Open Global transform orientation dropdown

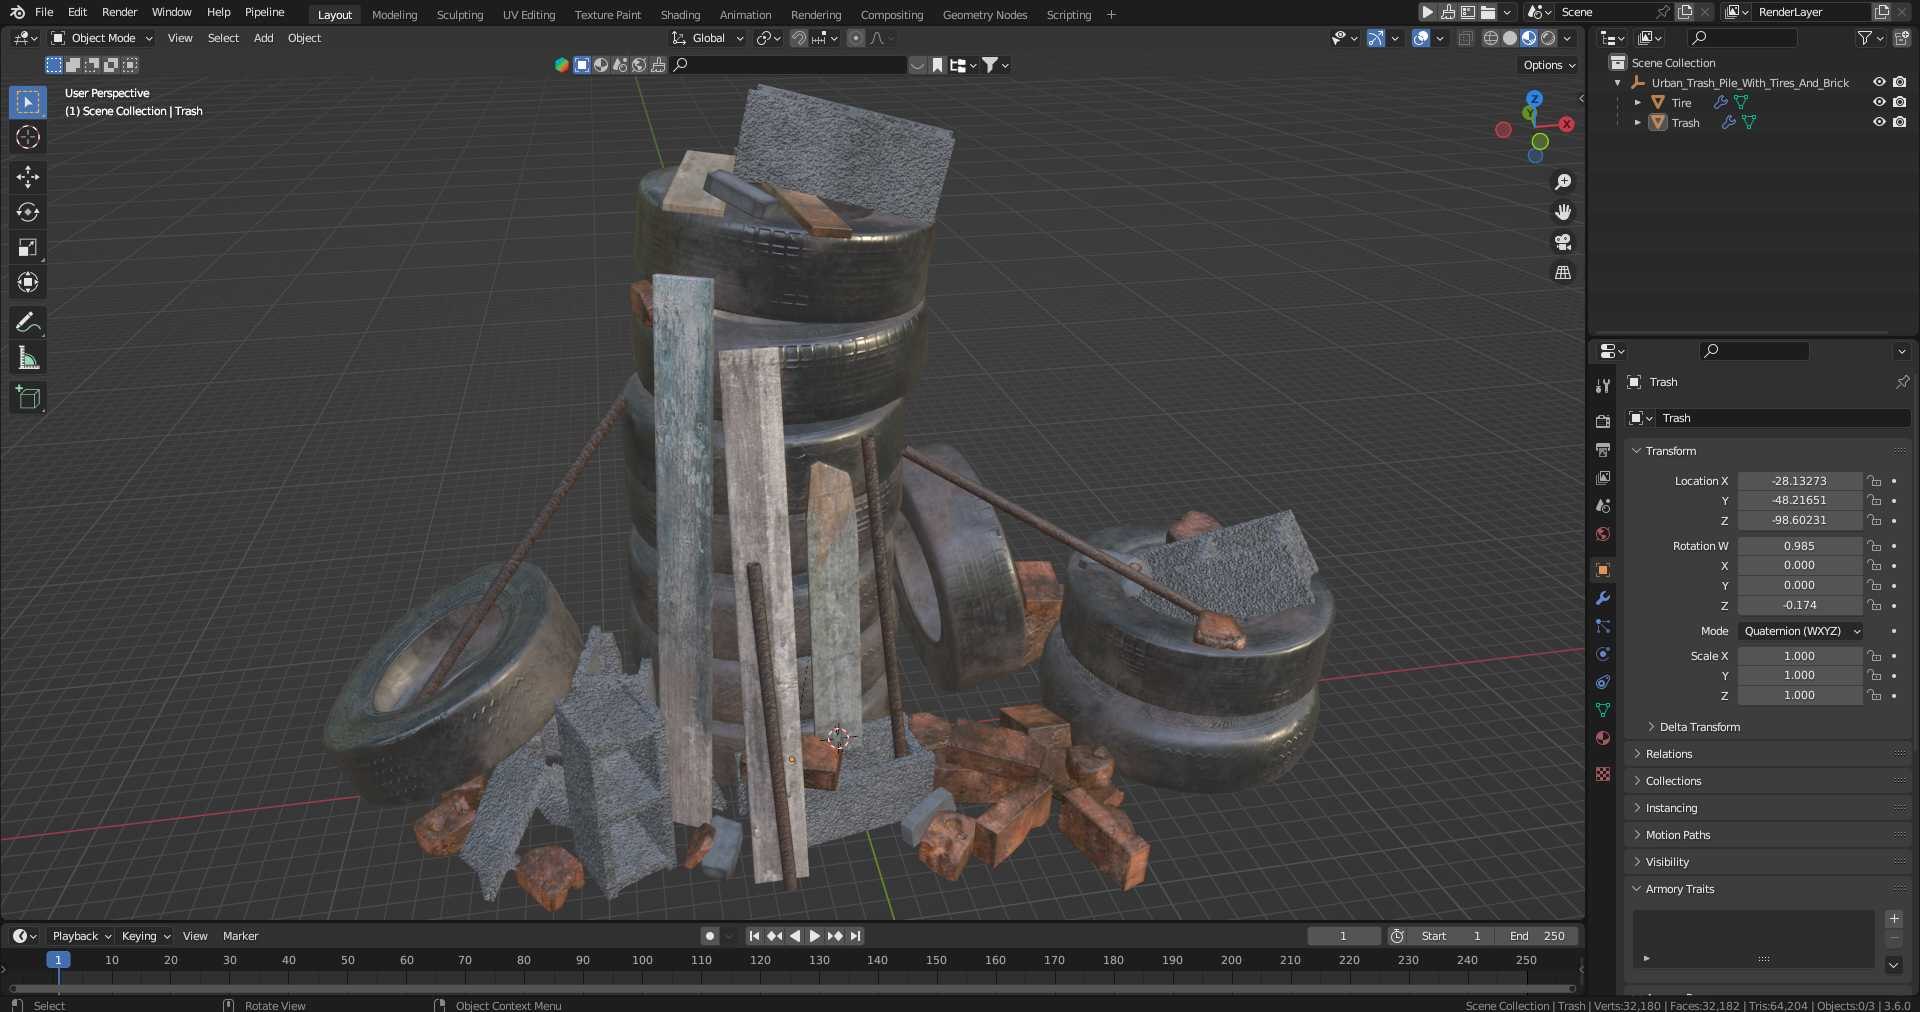point(708,38)
